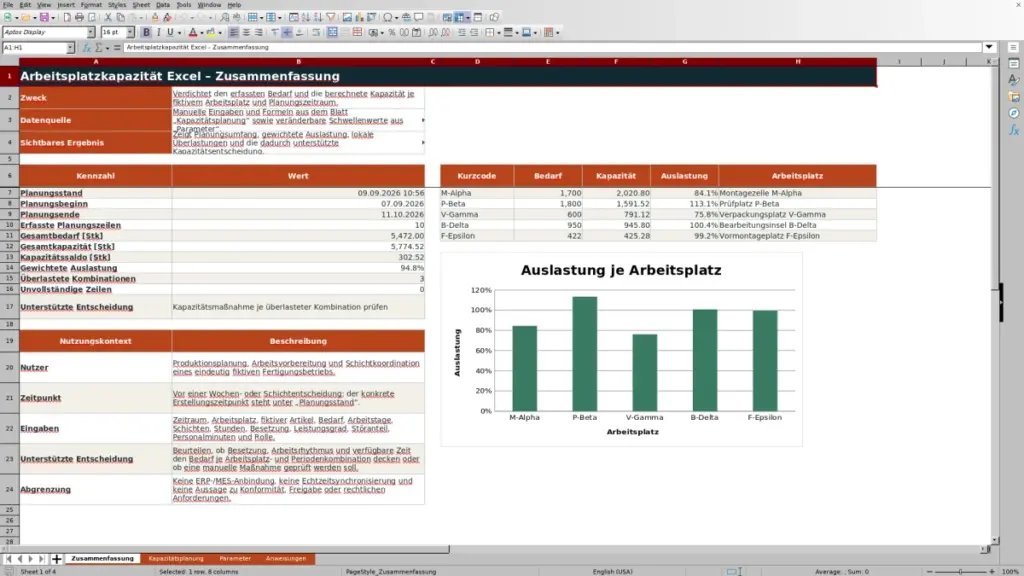The image size is (1024, 576).
Task: Open the Data menu
Action: pyautogui.click(x=163, y=5)
